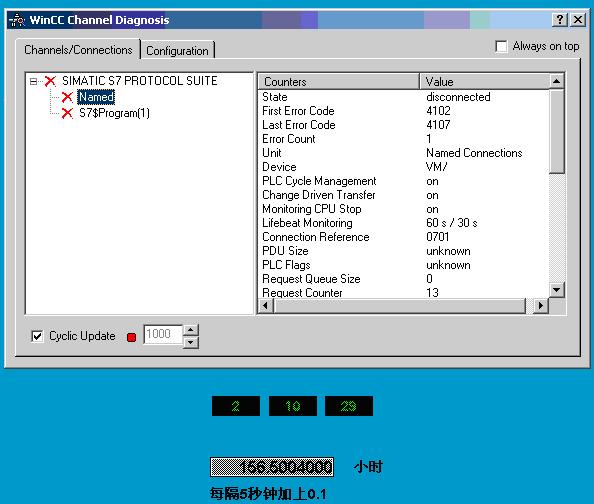
Task: Click the Unit counter row
Action: tap(403, 153)
